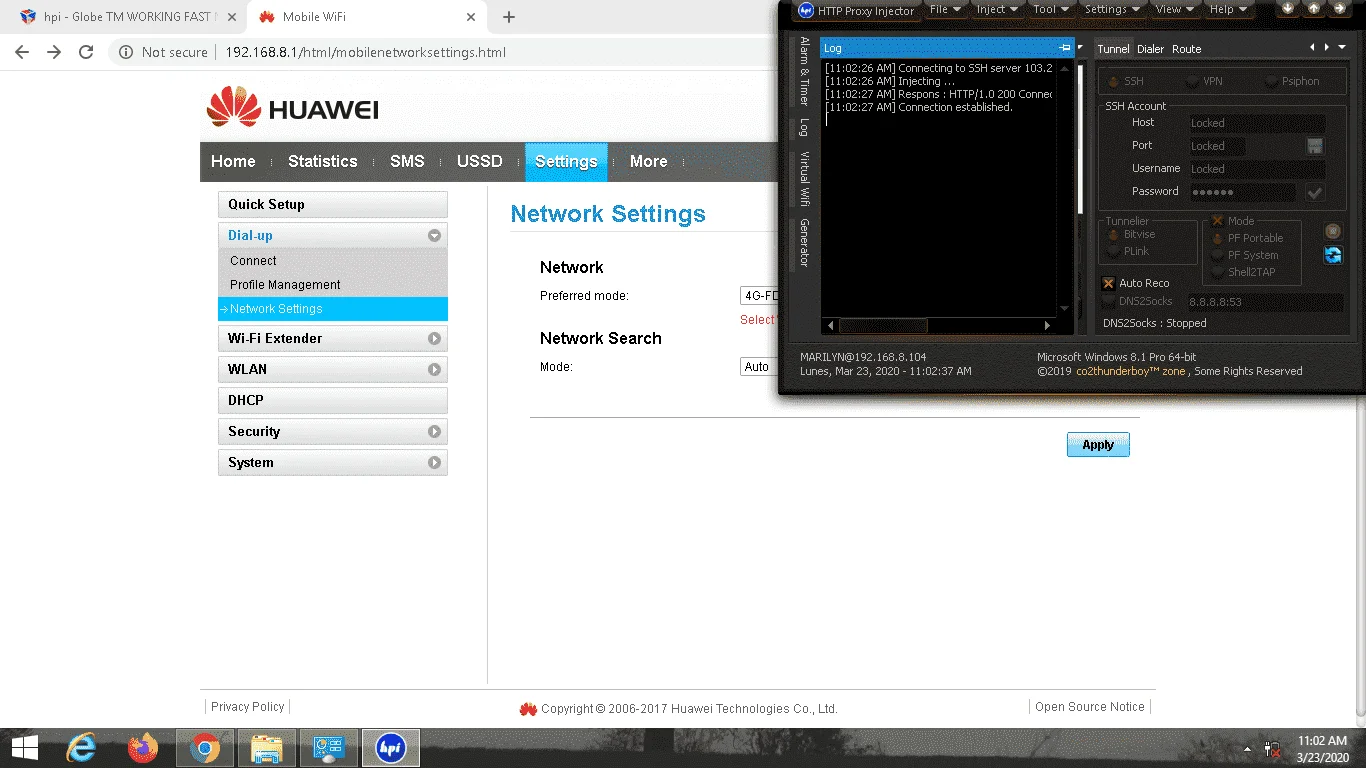Click the network status icon in system tray
The width and height of the screenshot is (1366, 768).
click(x=1273, y=748)
